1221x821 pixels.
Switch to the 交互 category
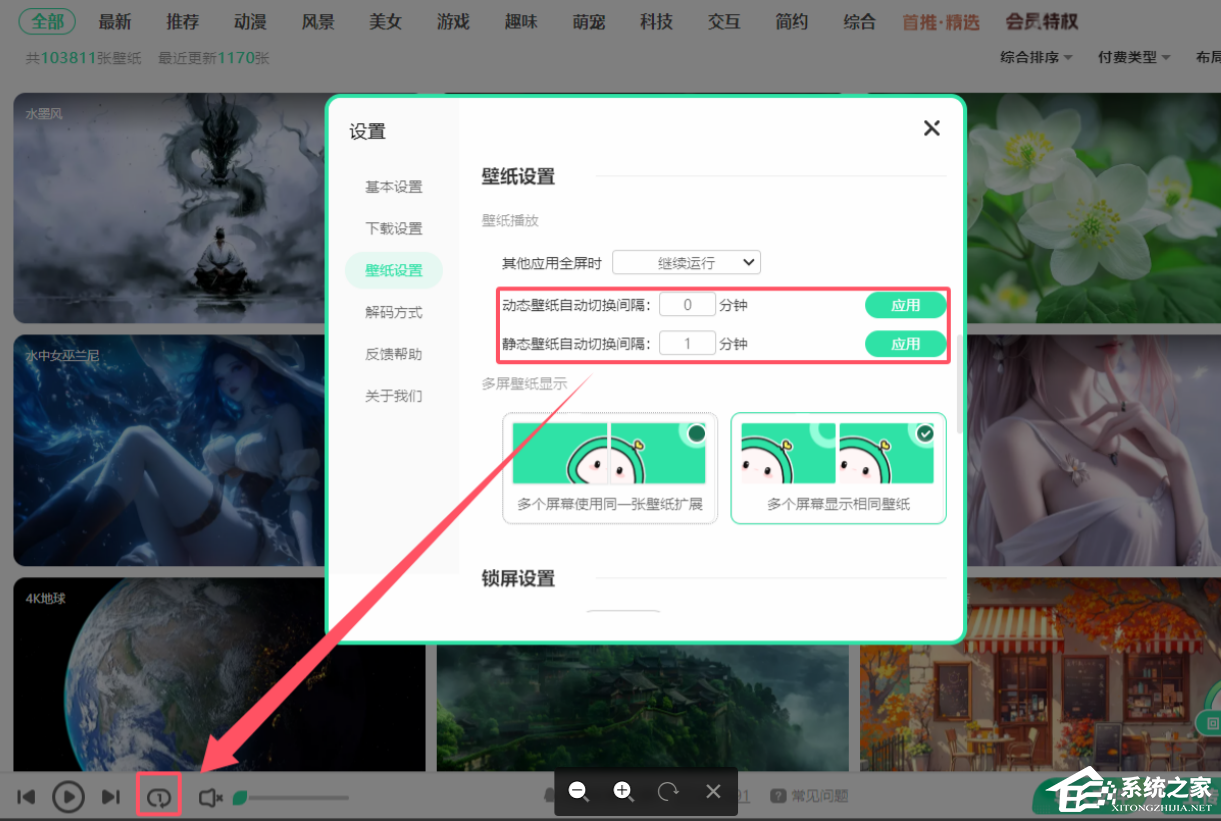click(724, 22)
